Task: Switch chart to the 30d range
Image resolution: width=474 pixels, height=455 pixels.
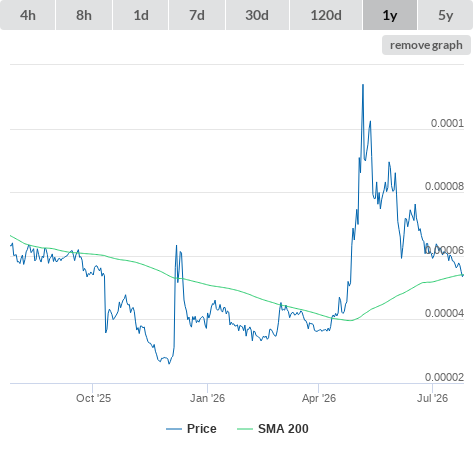Action: pyautogui.click(x=257, y=15)
